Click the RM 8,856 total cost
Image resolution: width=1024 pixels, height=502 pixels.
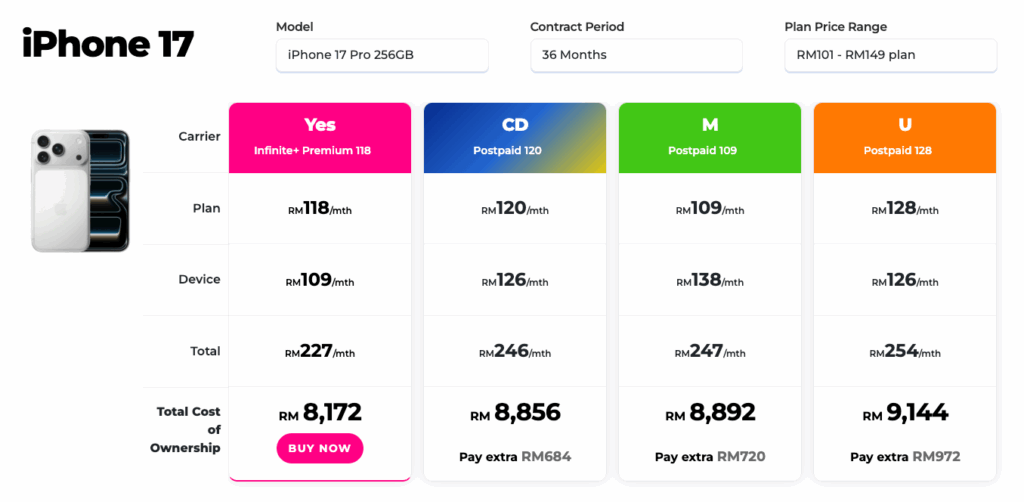[515, 413]
